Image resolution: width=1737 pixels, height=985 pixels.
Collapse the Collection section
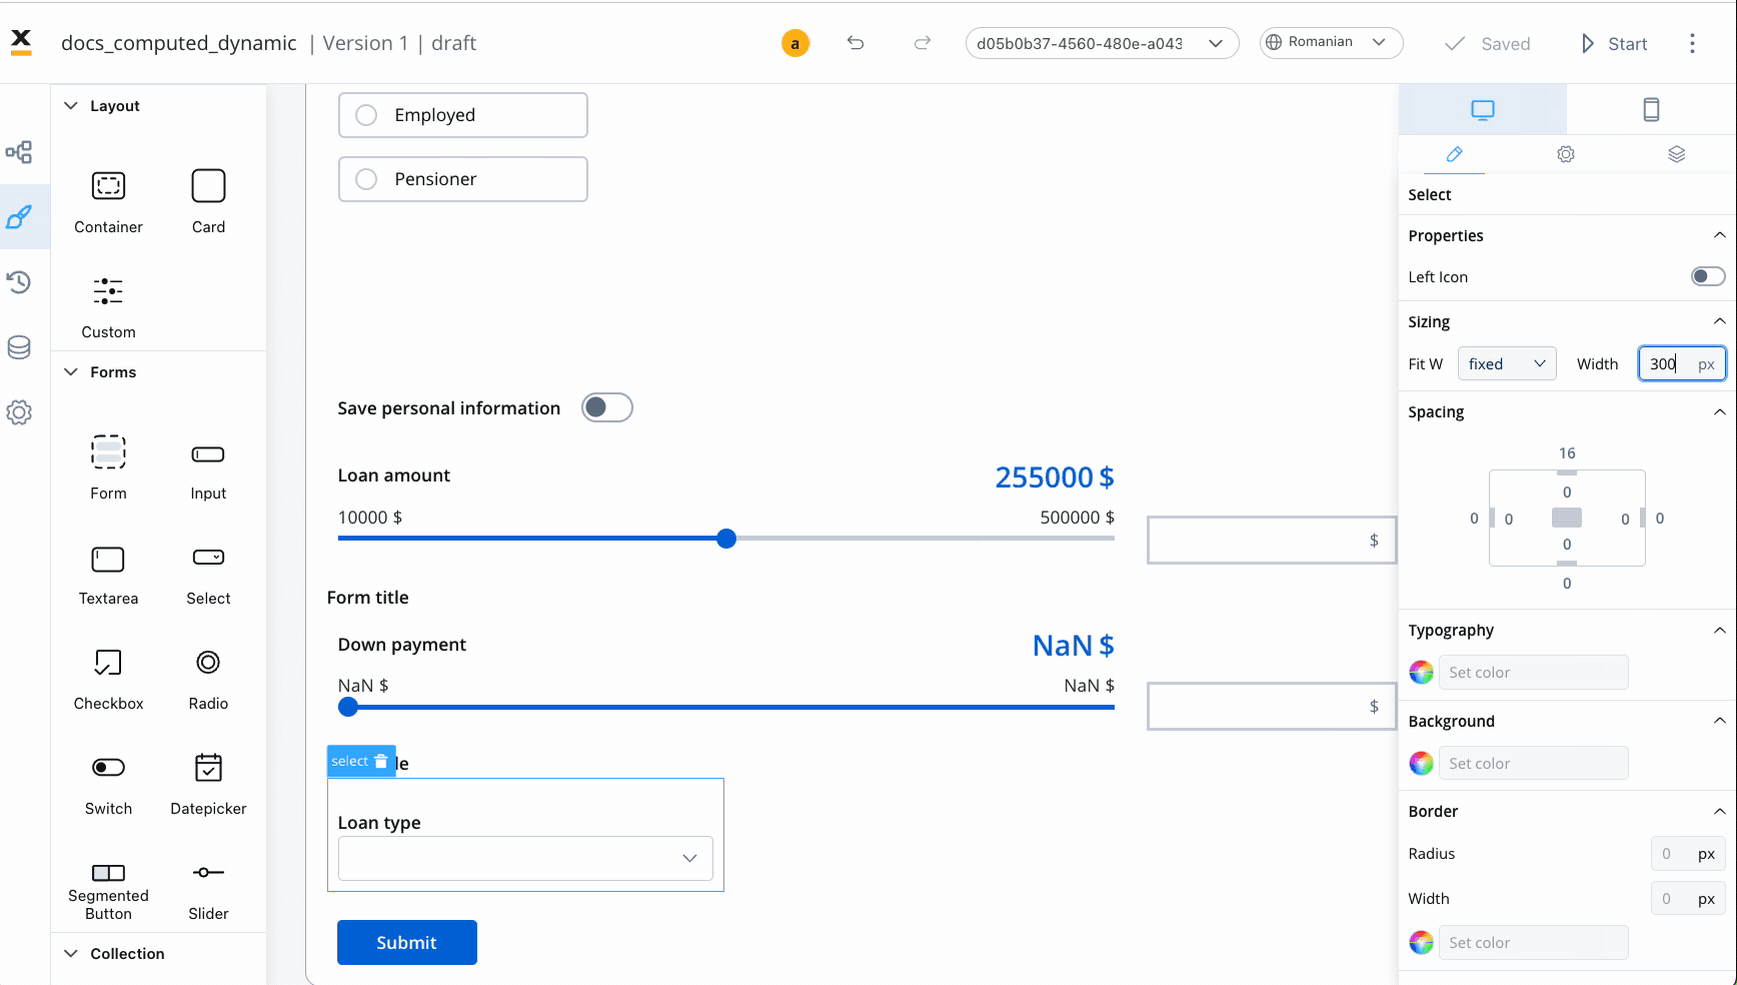71,954
